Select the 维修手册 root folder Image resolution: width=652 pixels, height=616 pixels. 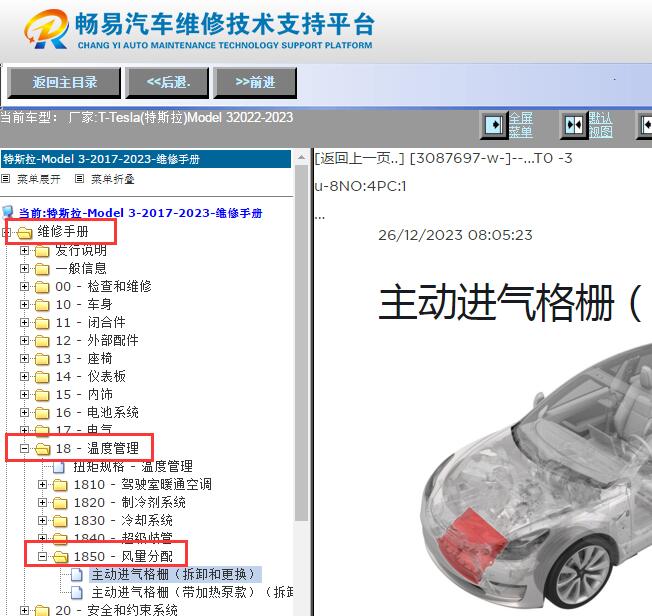click(63, 231)
